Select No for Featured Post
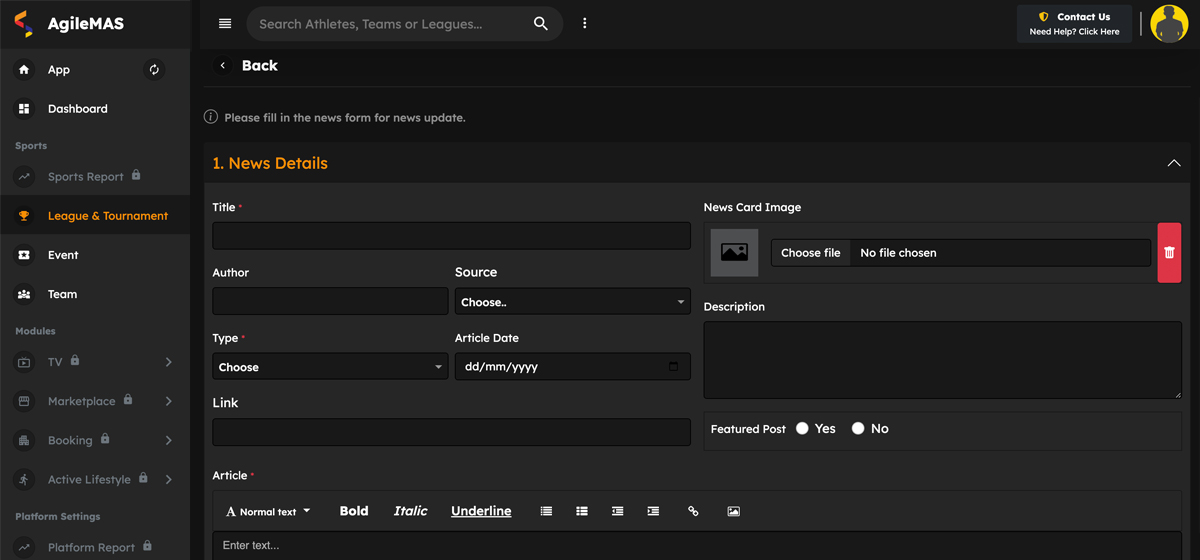The height and width of the screenshot is (560, 1200). point(858,429)
